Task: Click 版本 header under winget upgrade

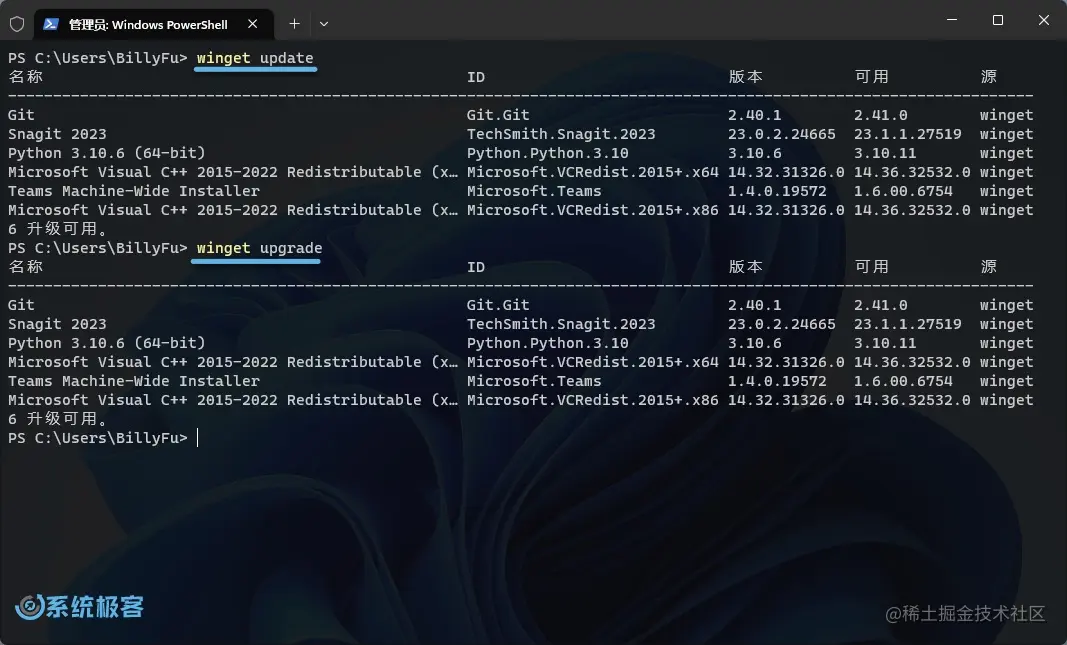Action: pos(746,266)
